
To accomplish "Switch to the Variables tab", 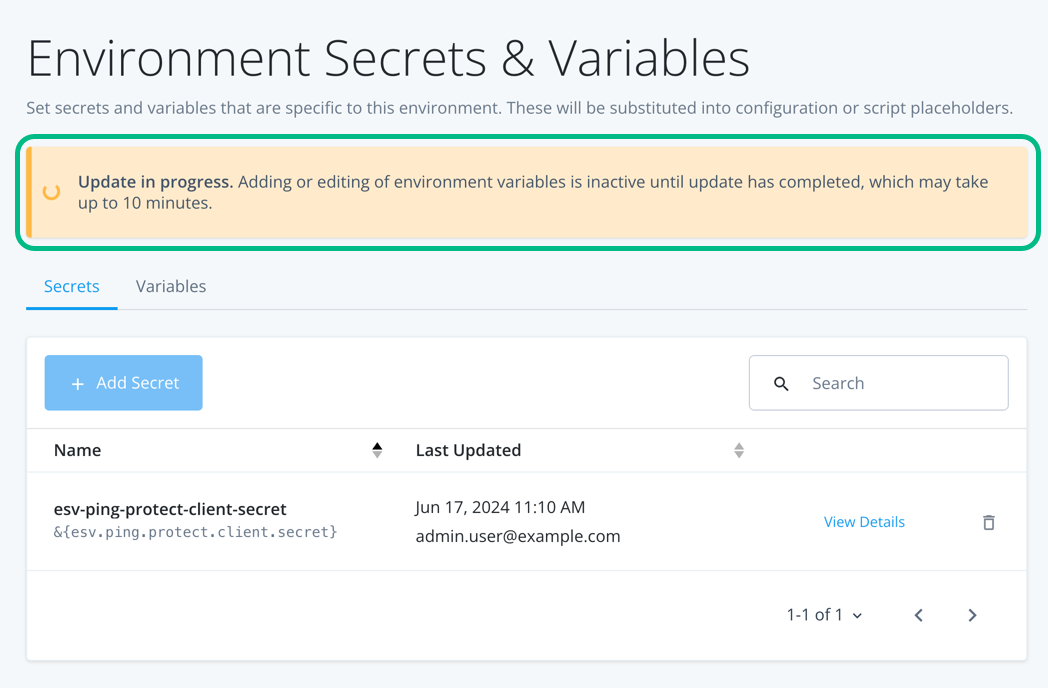I will pyautogui.click(x=171, y=286).
